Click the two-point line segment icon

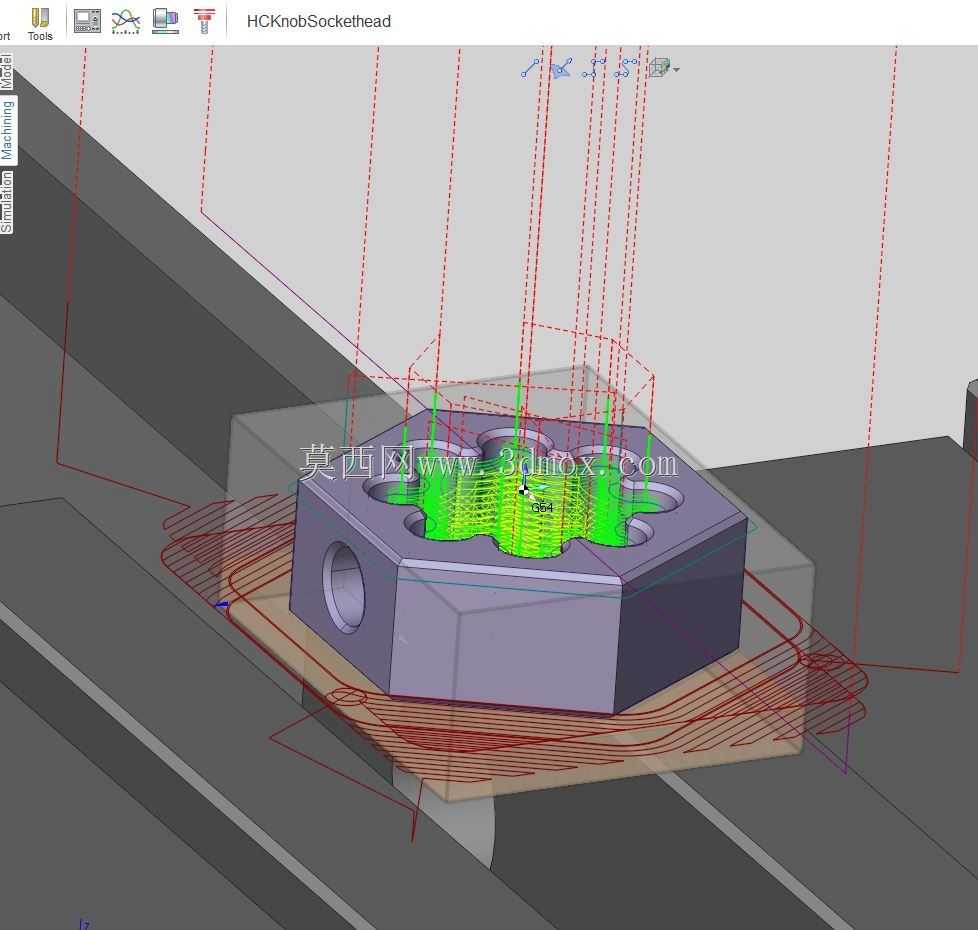(530, 68)
